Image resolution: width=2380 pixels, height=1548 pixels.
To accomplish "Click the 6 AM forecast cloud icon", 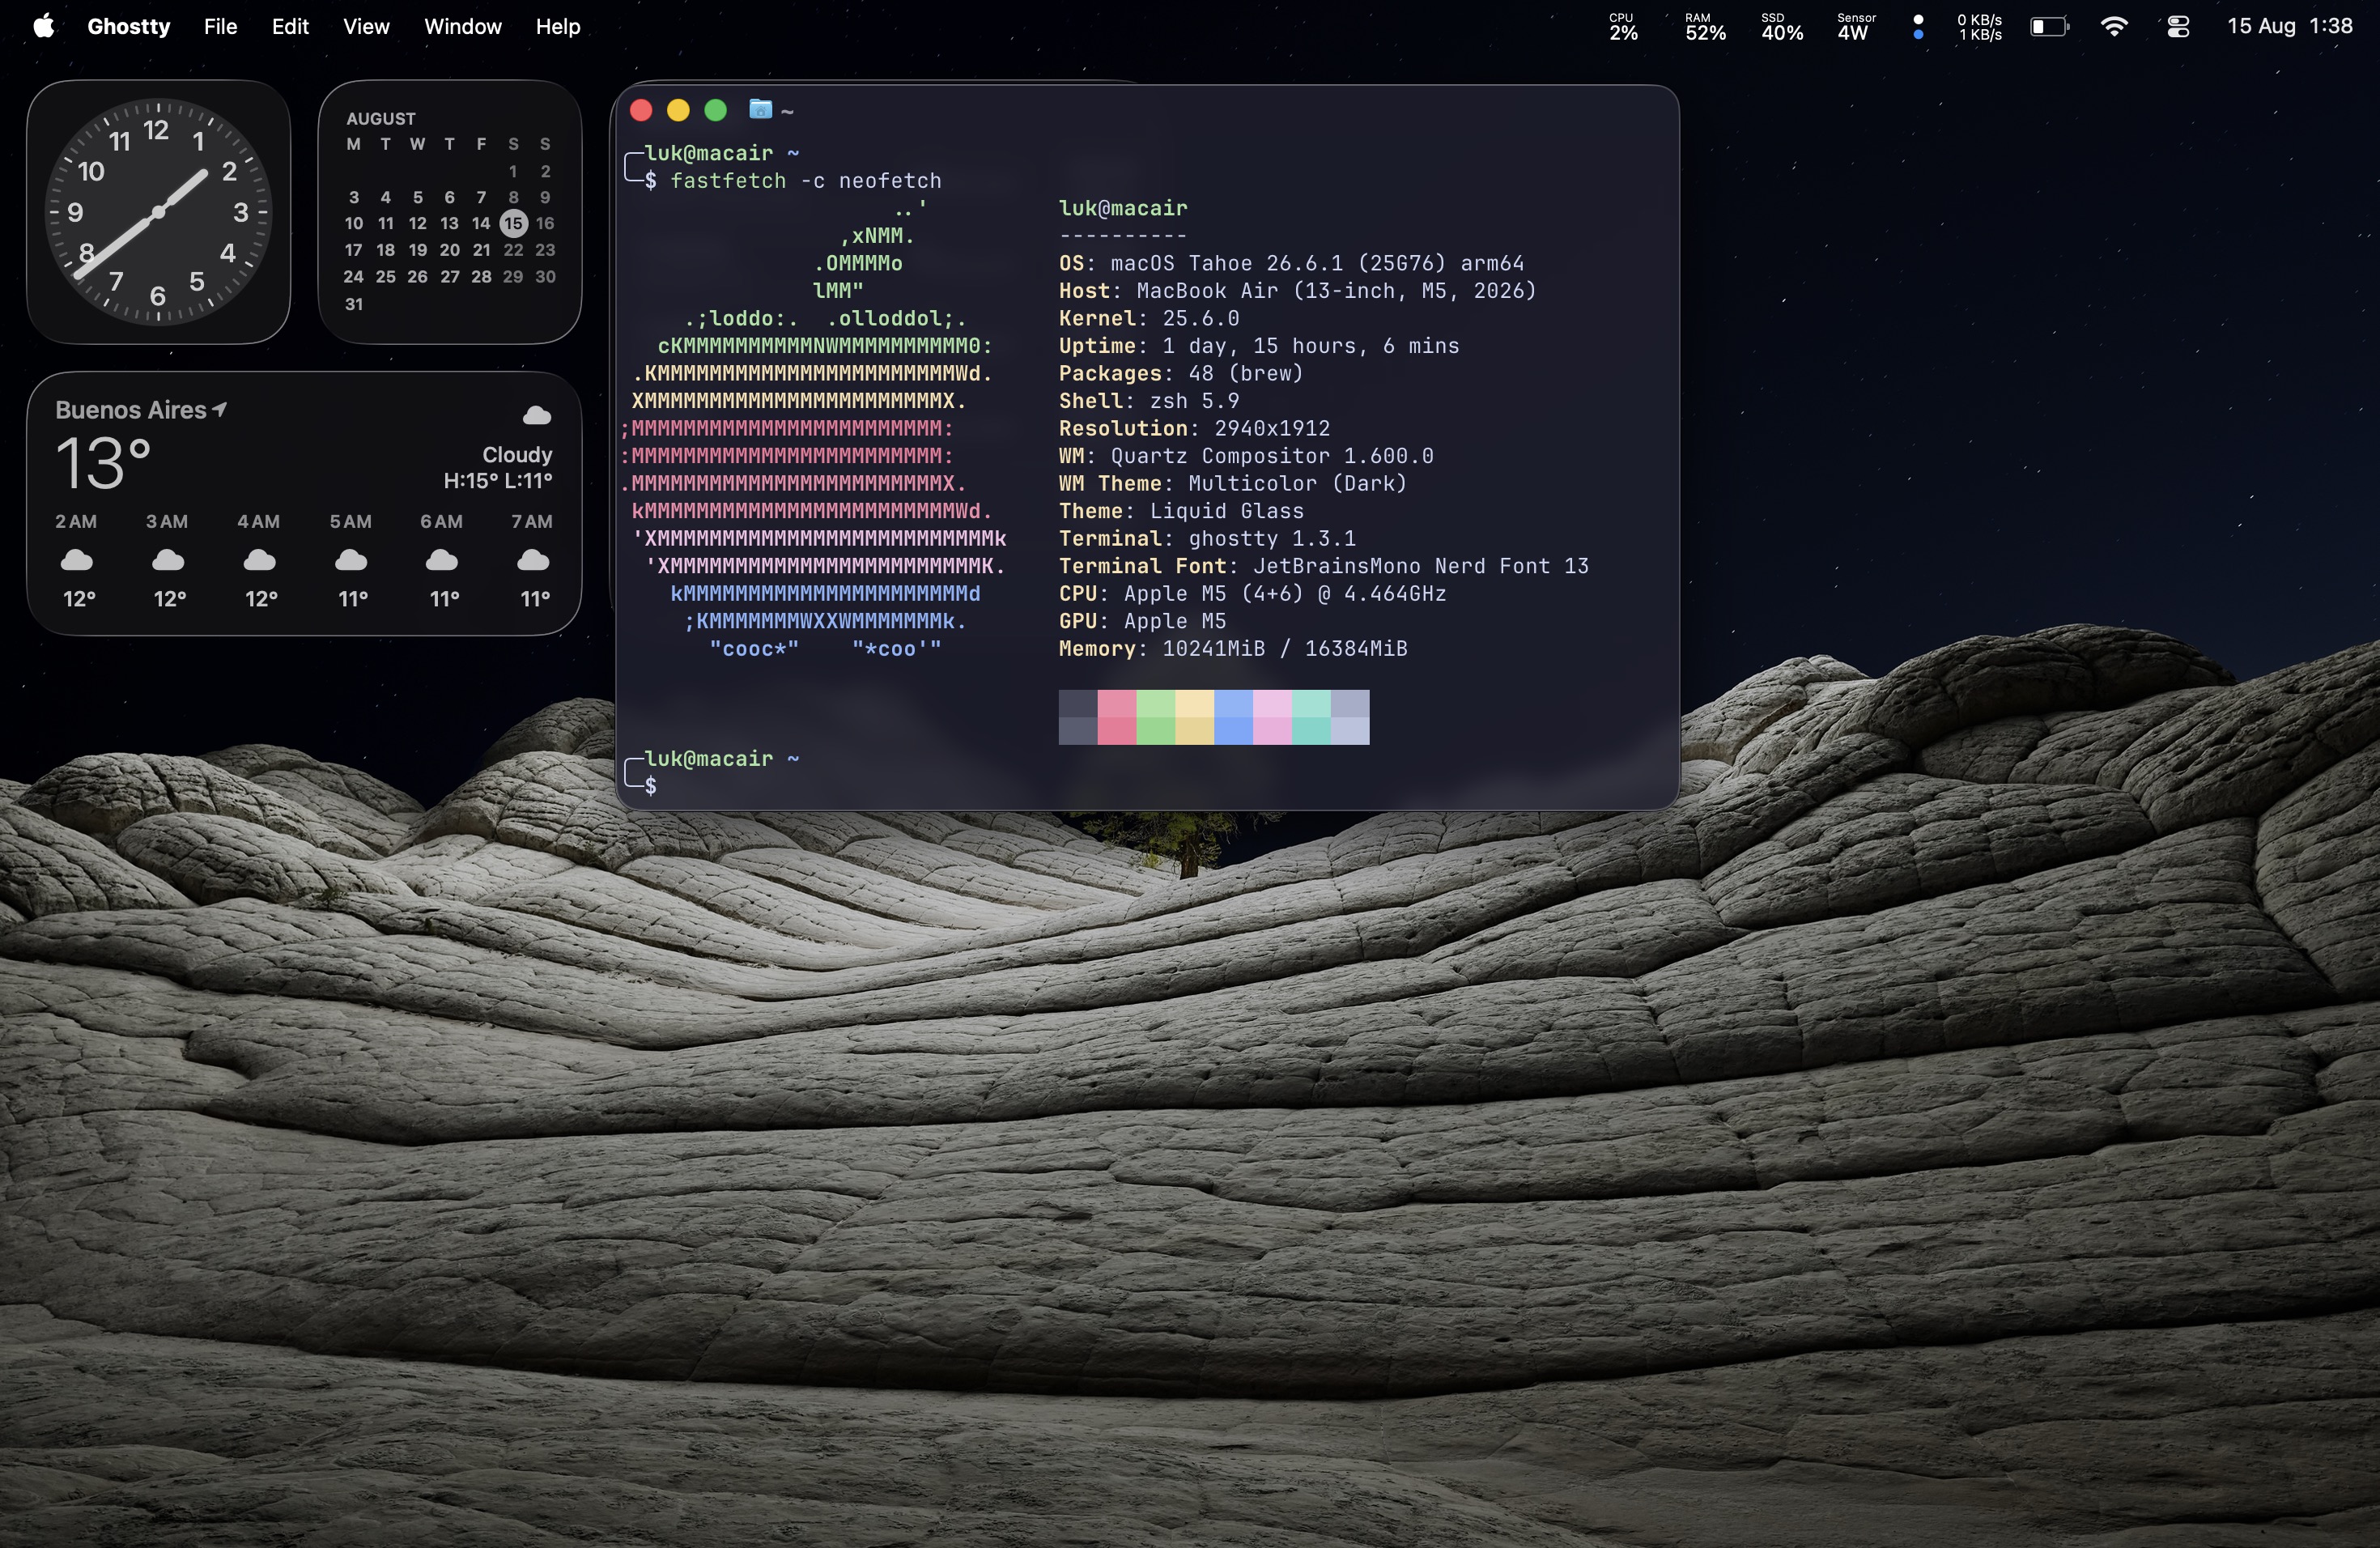I will pyautogui.click(x=442, y=560).
